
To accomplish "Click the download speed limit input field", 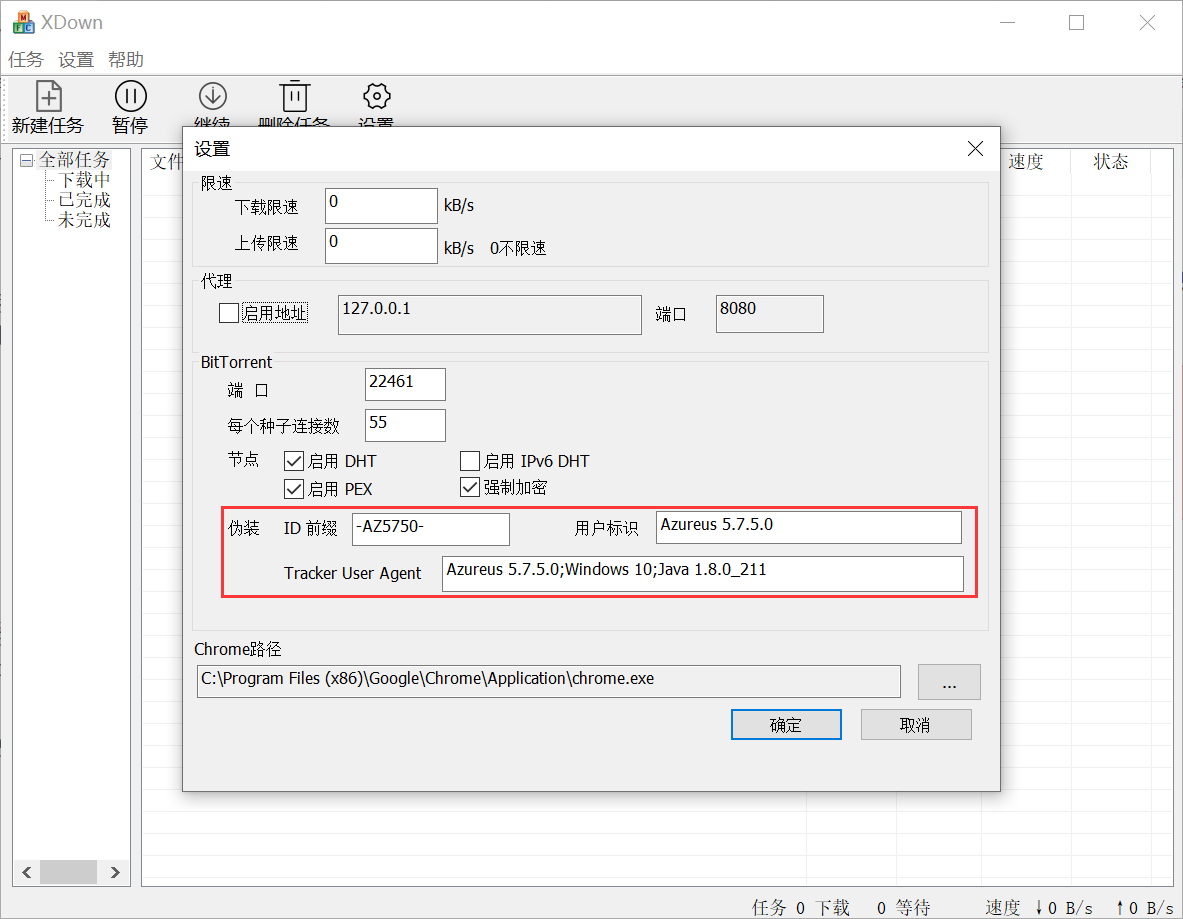I will tap(381, 206).
